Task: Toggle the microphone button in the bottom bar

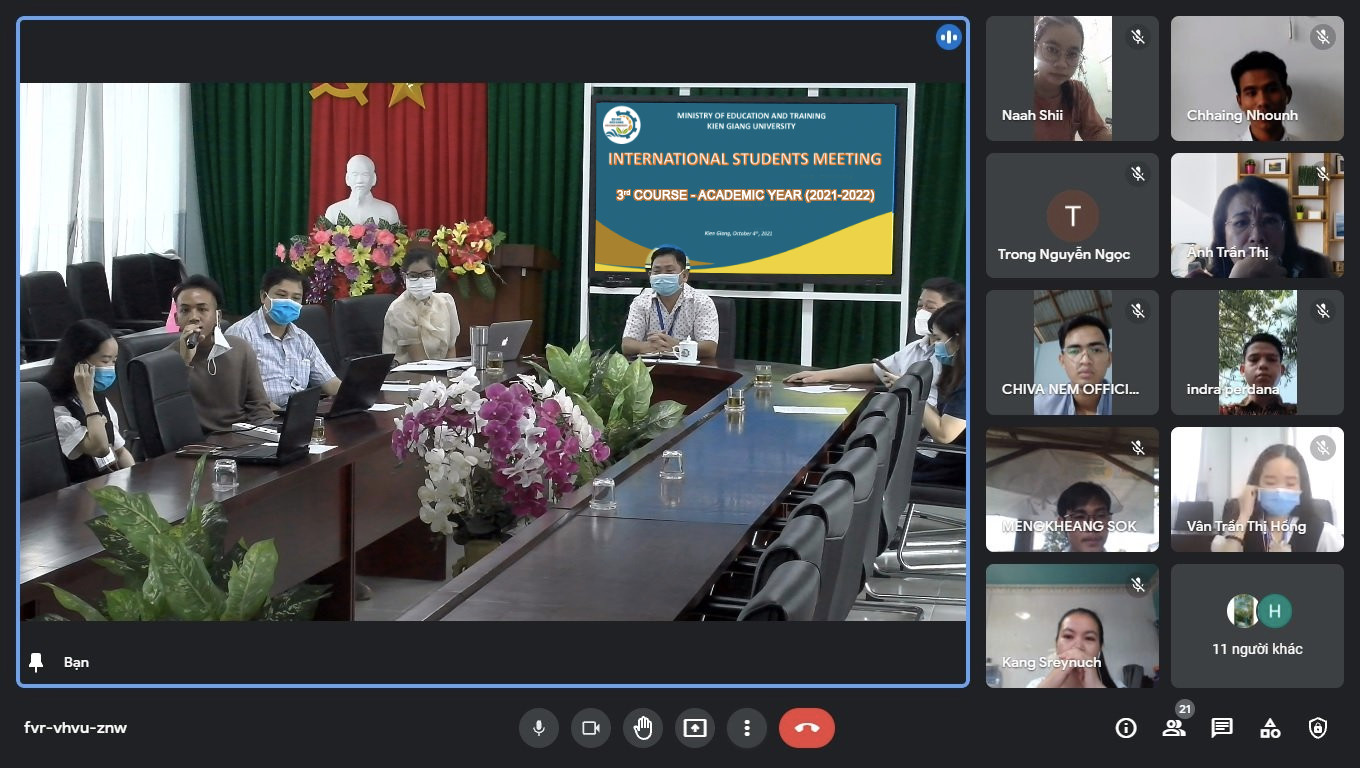Action: pyautogui.click(x=539, y=728)
